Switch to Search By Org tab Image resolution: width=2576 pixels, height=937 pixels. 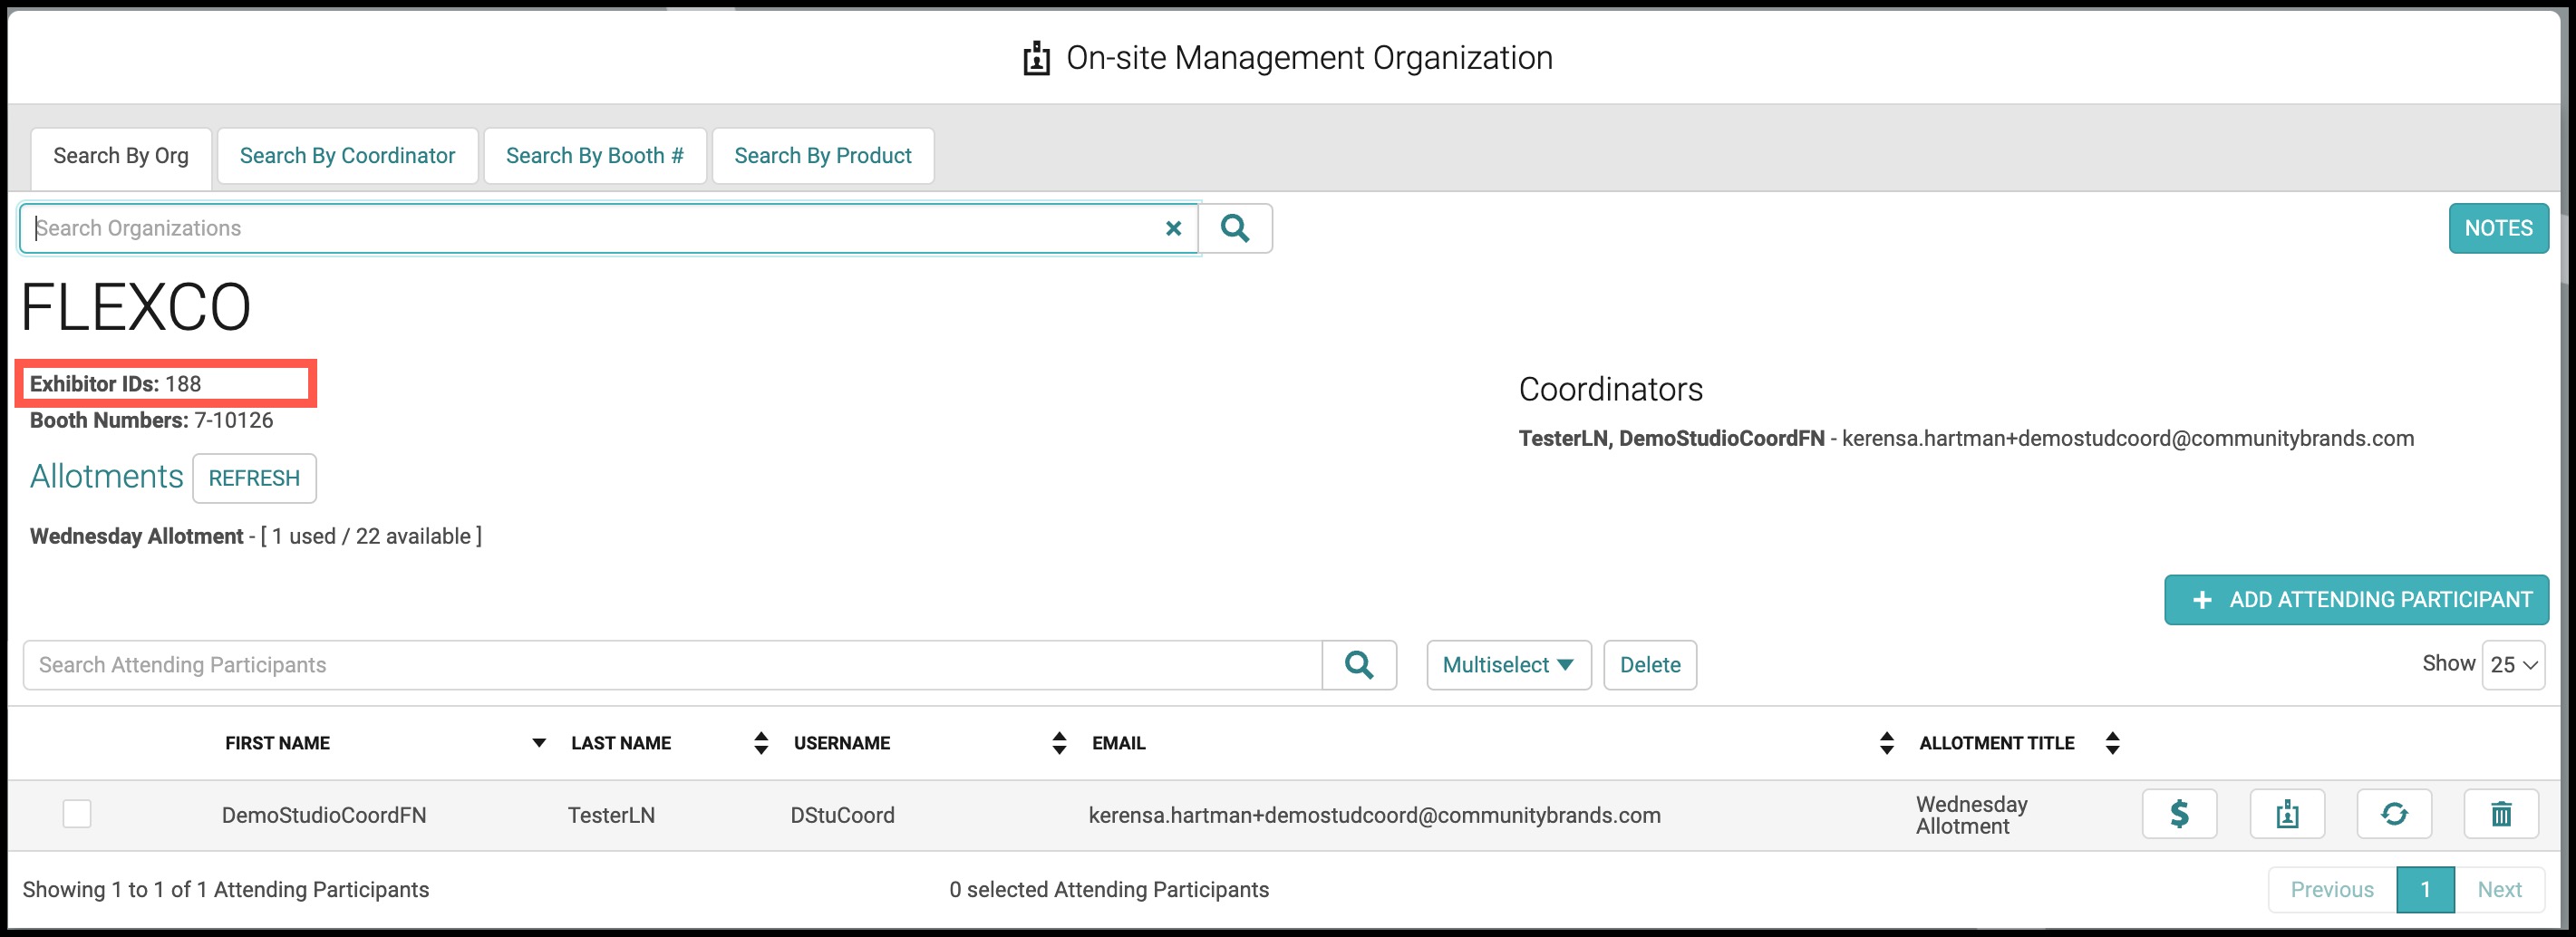tap(121, 156)
